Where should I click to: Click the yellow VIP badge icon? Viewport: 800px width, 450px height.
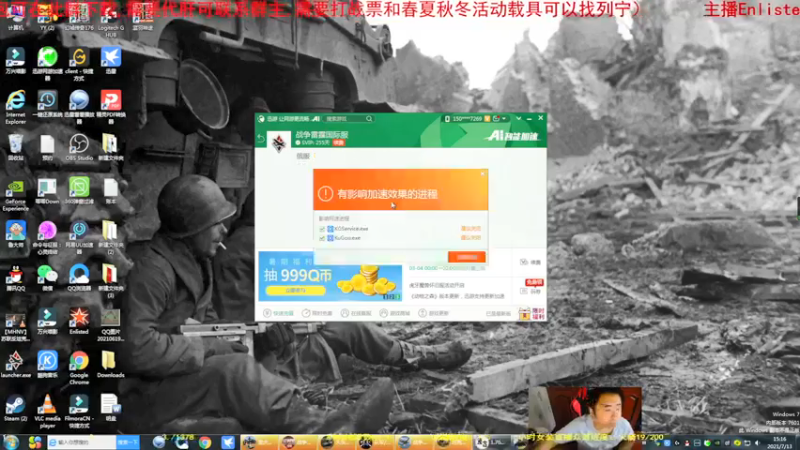click(x=487, y=118)
